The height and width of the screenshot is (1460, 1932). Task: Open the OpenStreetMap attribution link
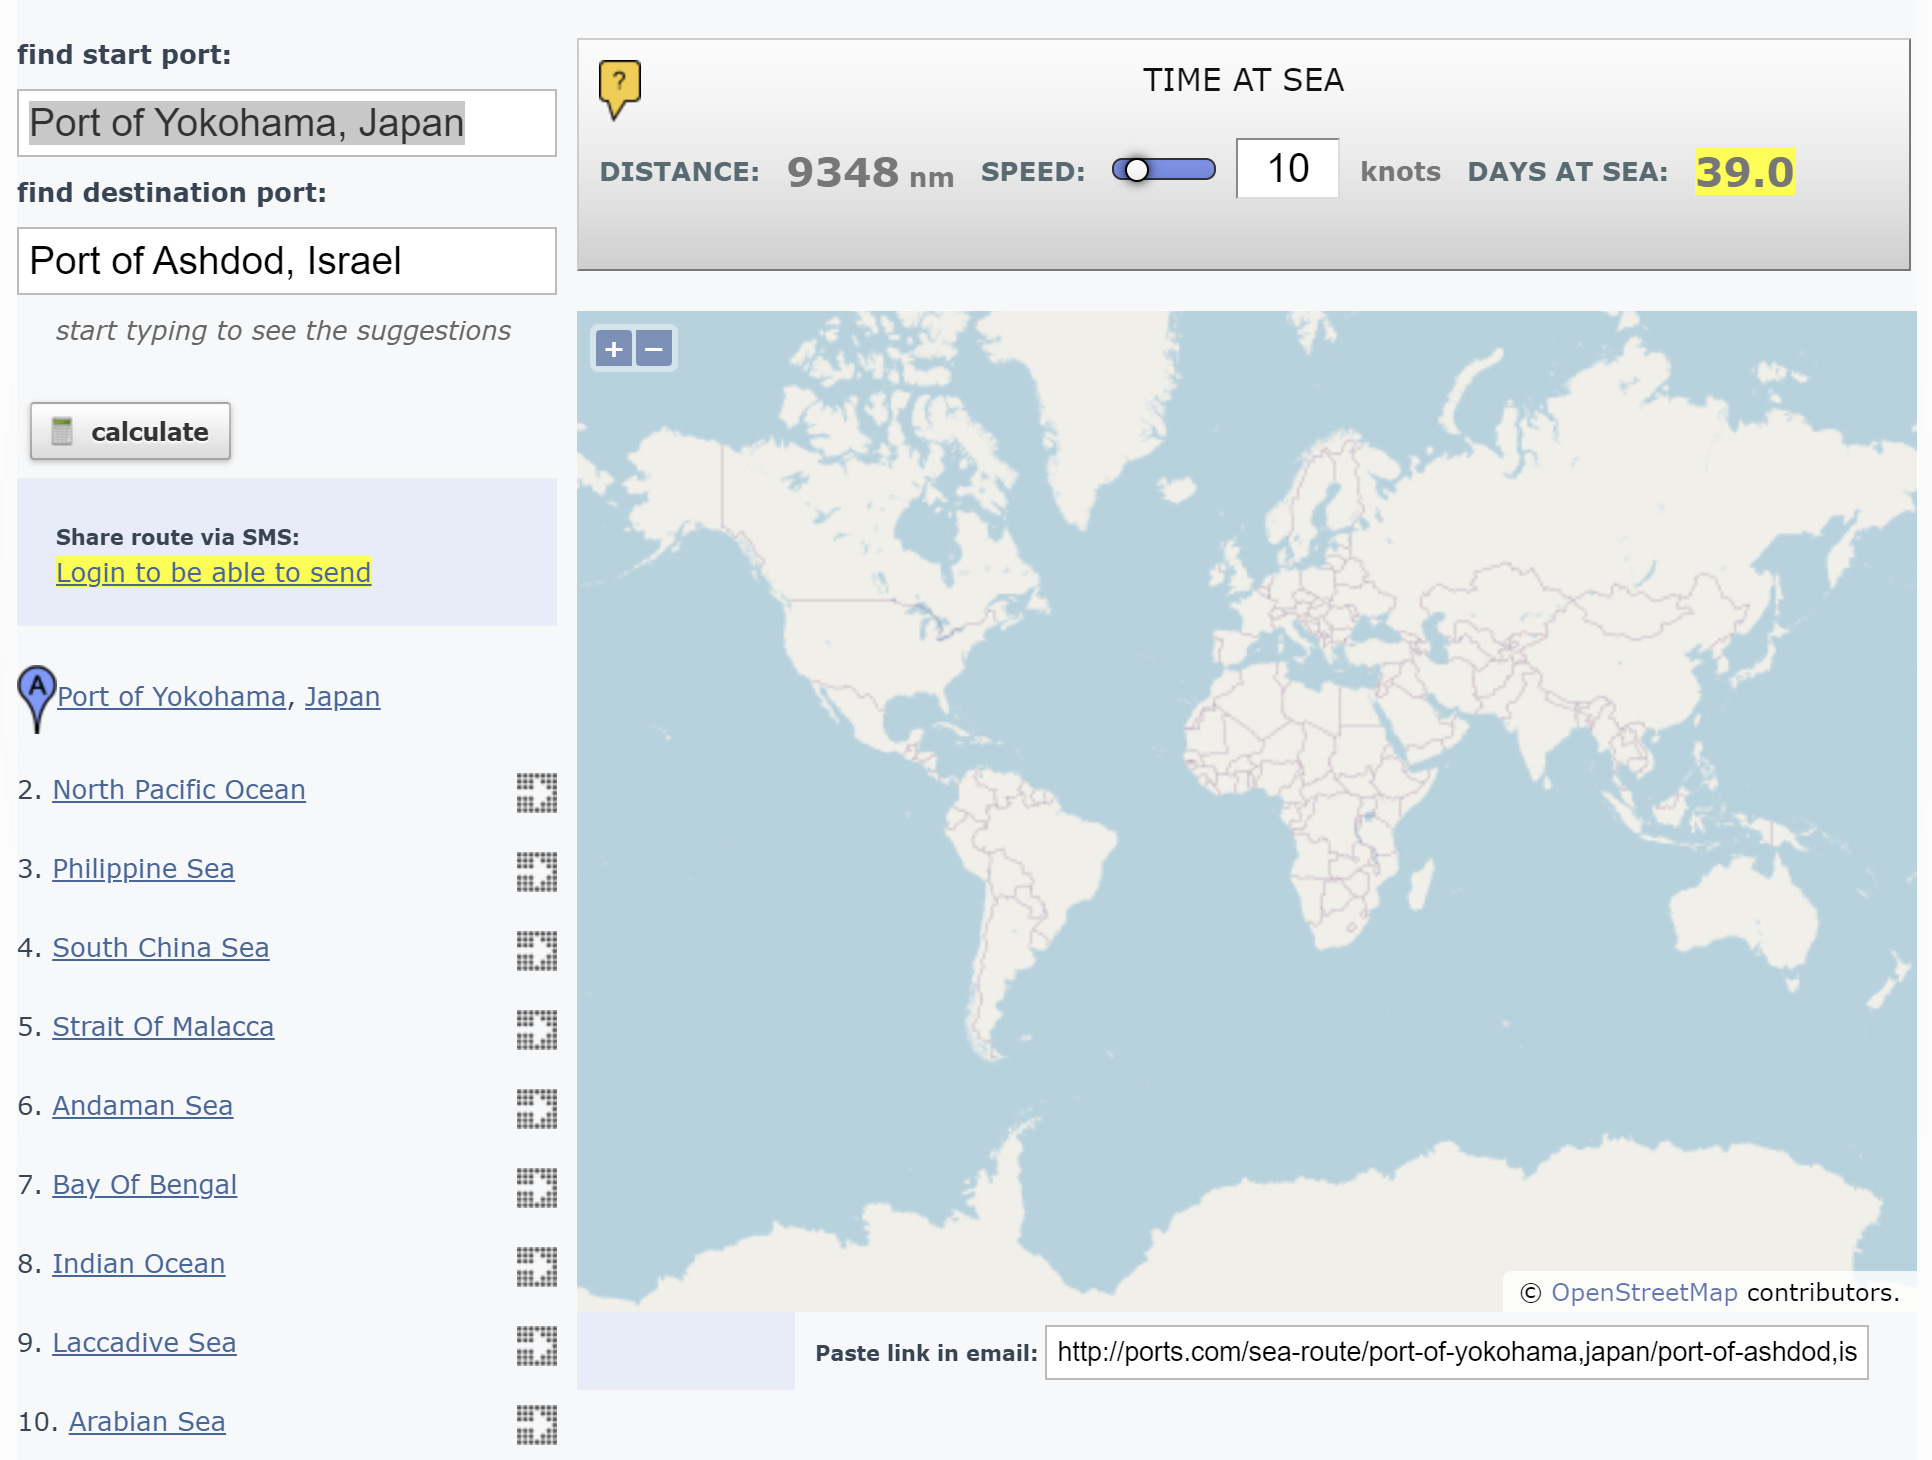[x=1643, y=1292]
